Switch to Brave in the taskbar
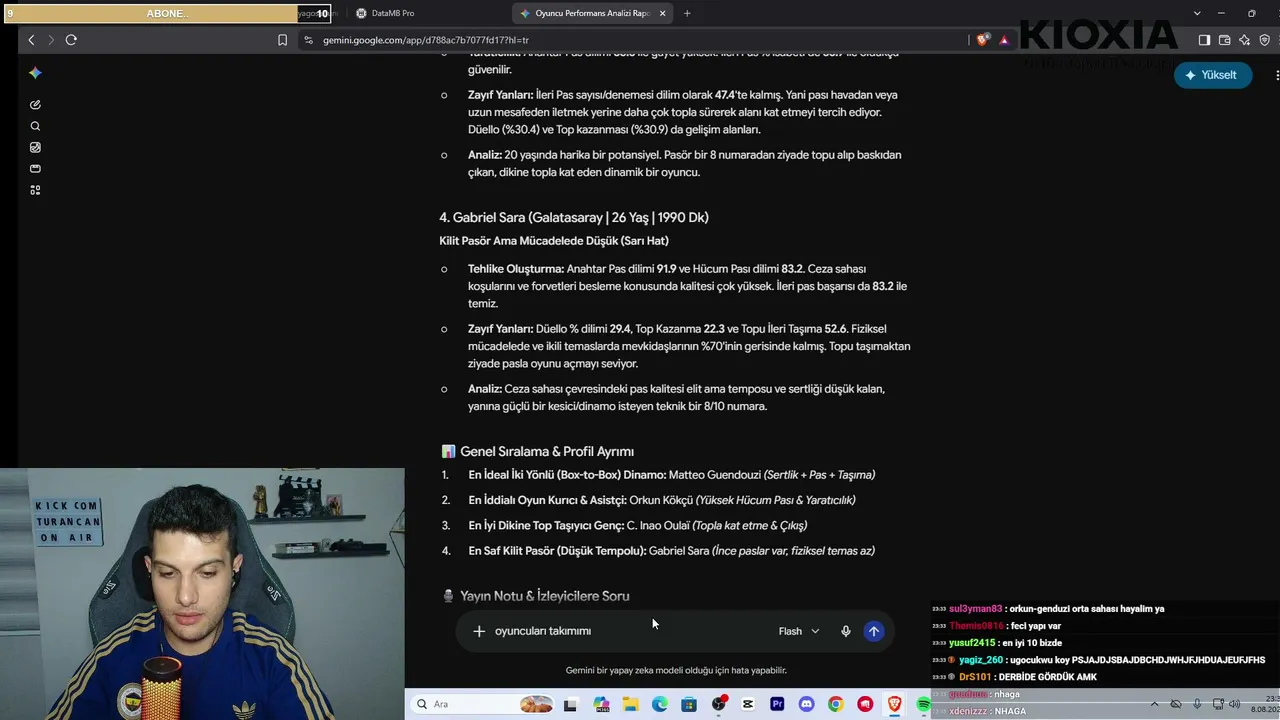 [x=895, y=704]
